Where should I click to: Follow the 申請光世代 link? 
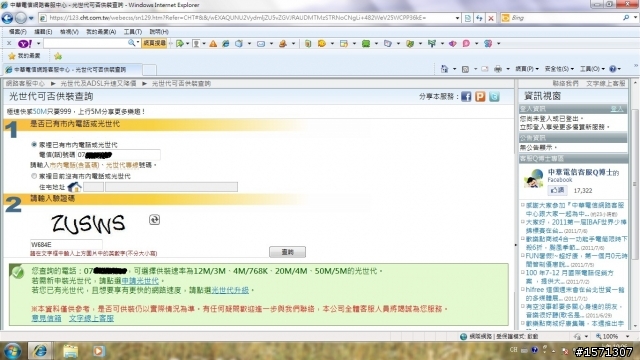tap(140, 281)
